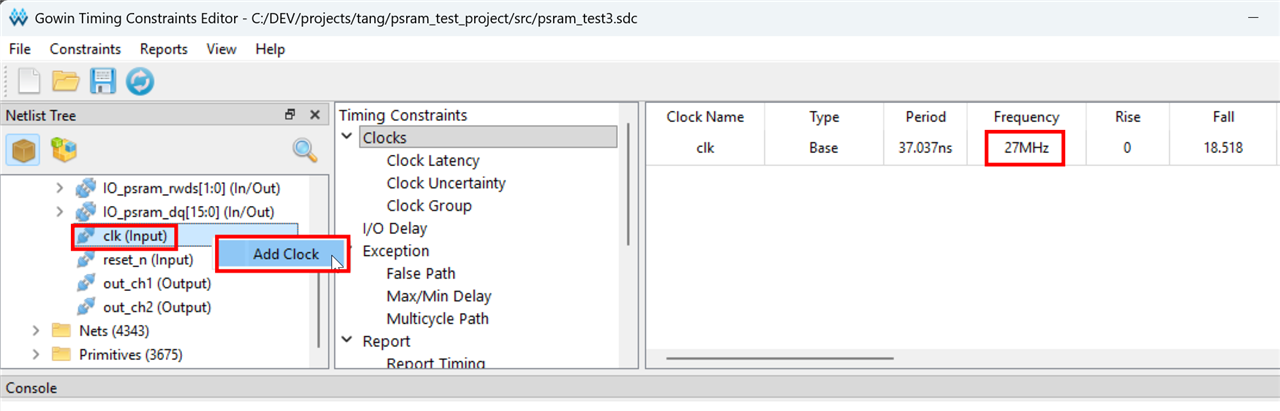
Task: Click the Timing Constraints vertical scrollbar
Action: pos(628,183)
